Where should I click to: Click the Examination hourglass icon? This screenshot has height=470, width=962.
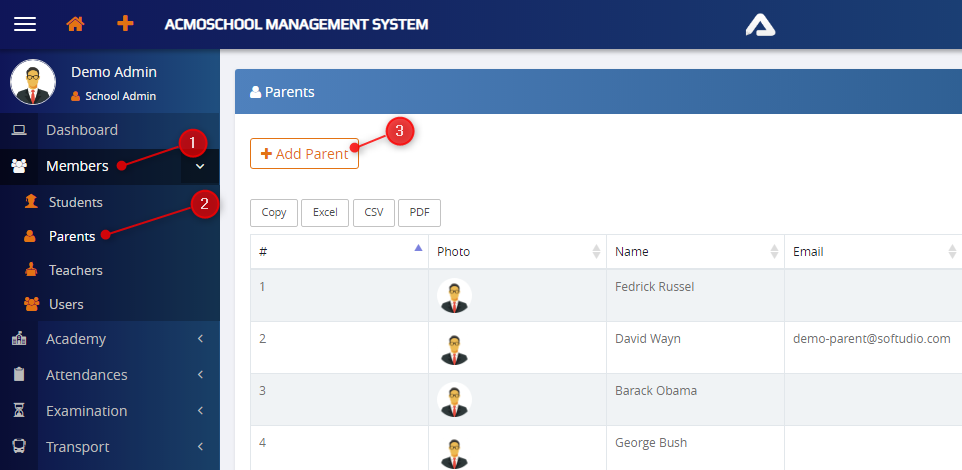click(19, 411)
